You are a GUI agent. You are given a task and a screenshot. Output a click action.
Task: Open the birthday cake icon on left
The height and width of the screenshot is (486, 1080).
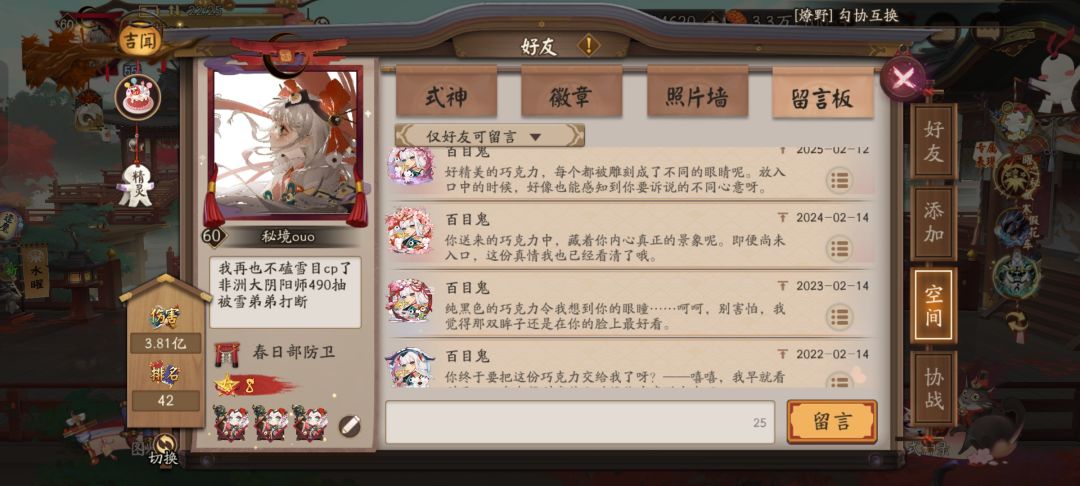point(138,98)
